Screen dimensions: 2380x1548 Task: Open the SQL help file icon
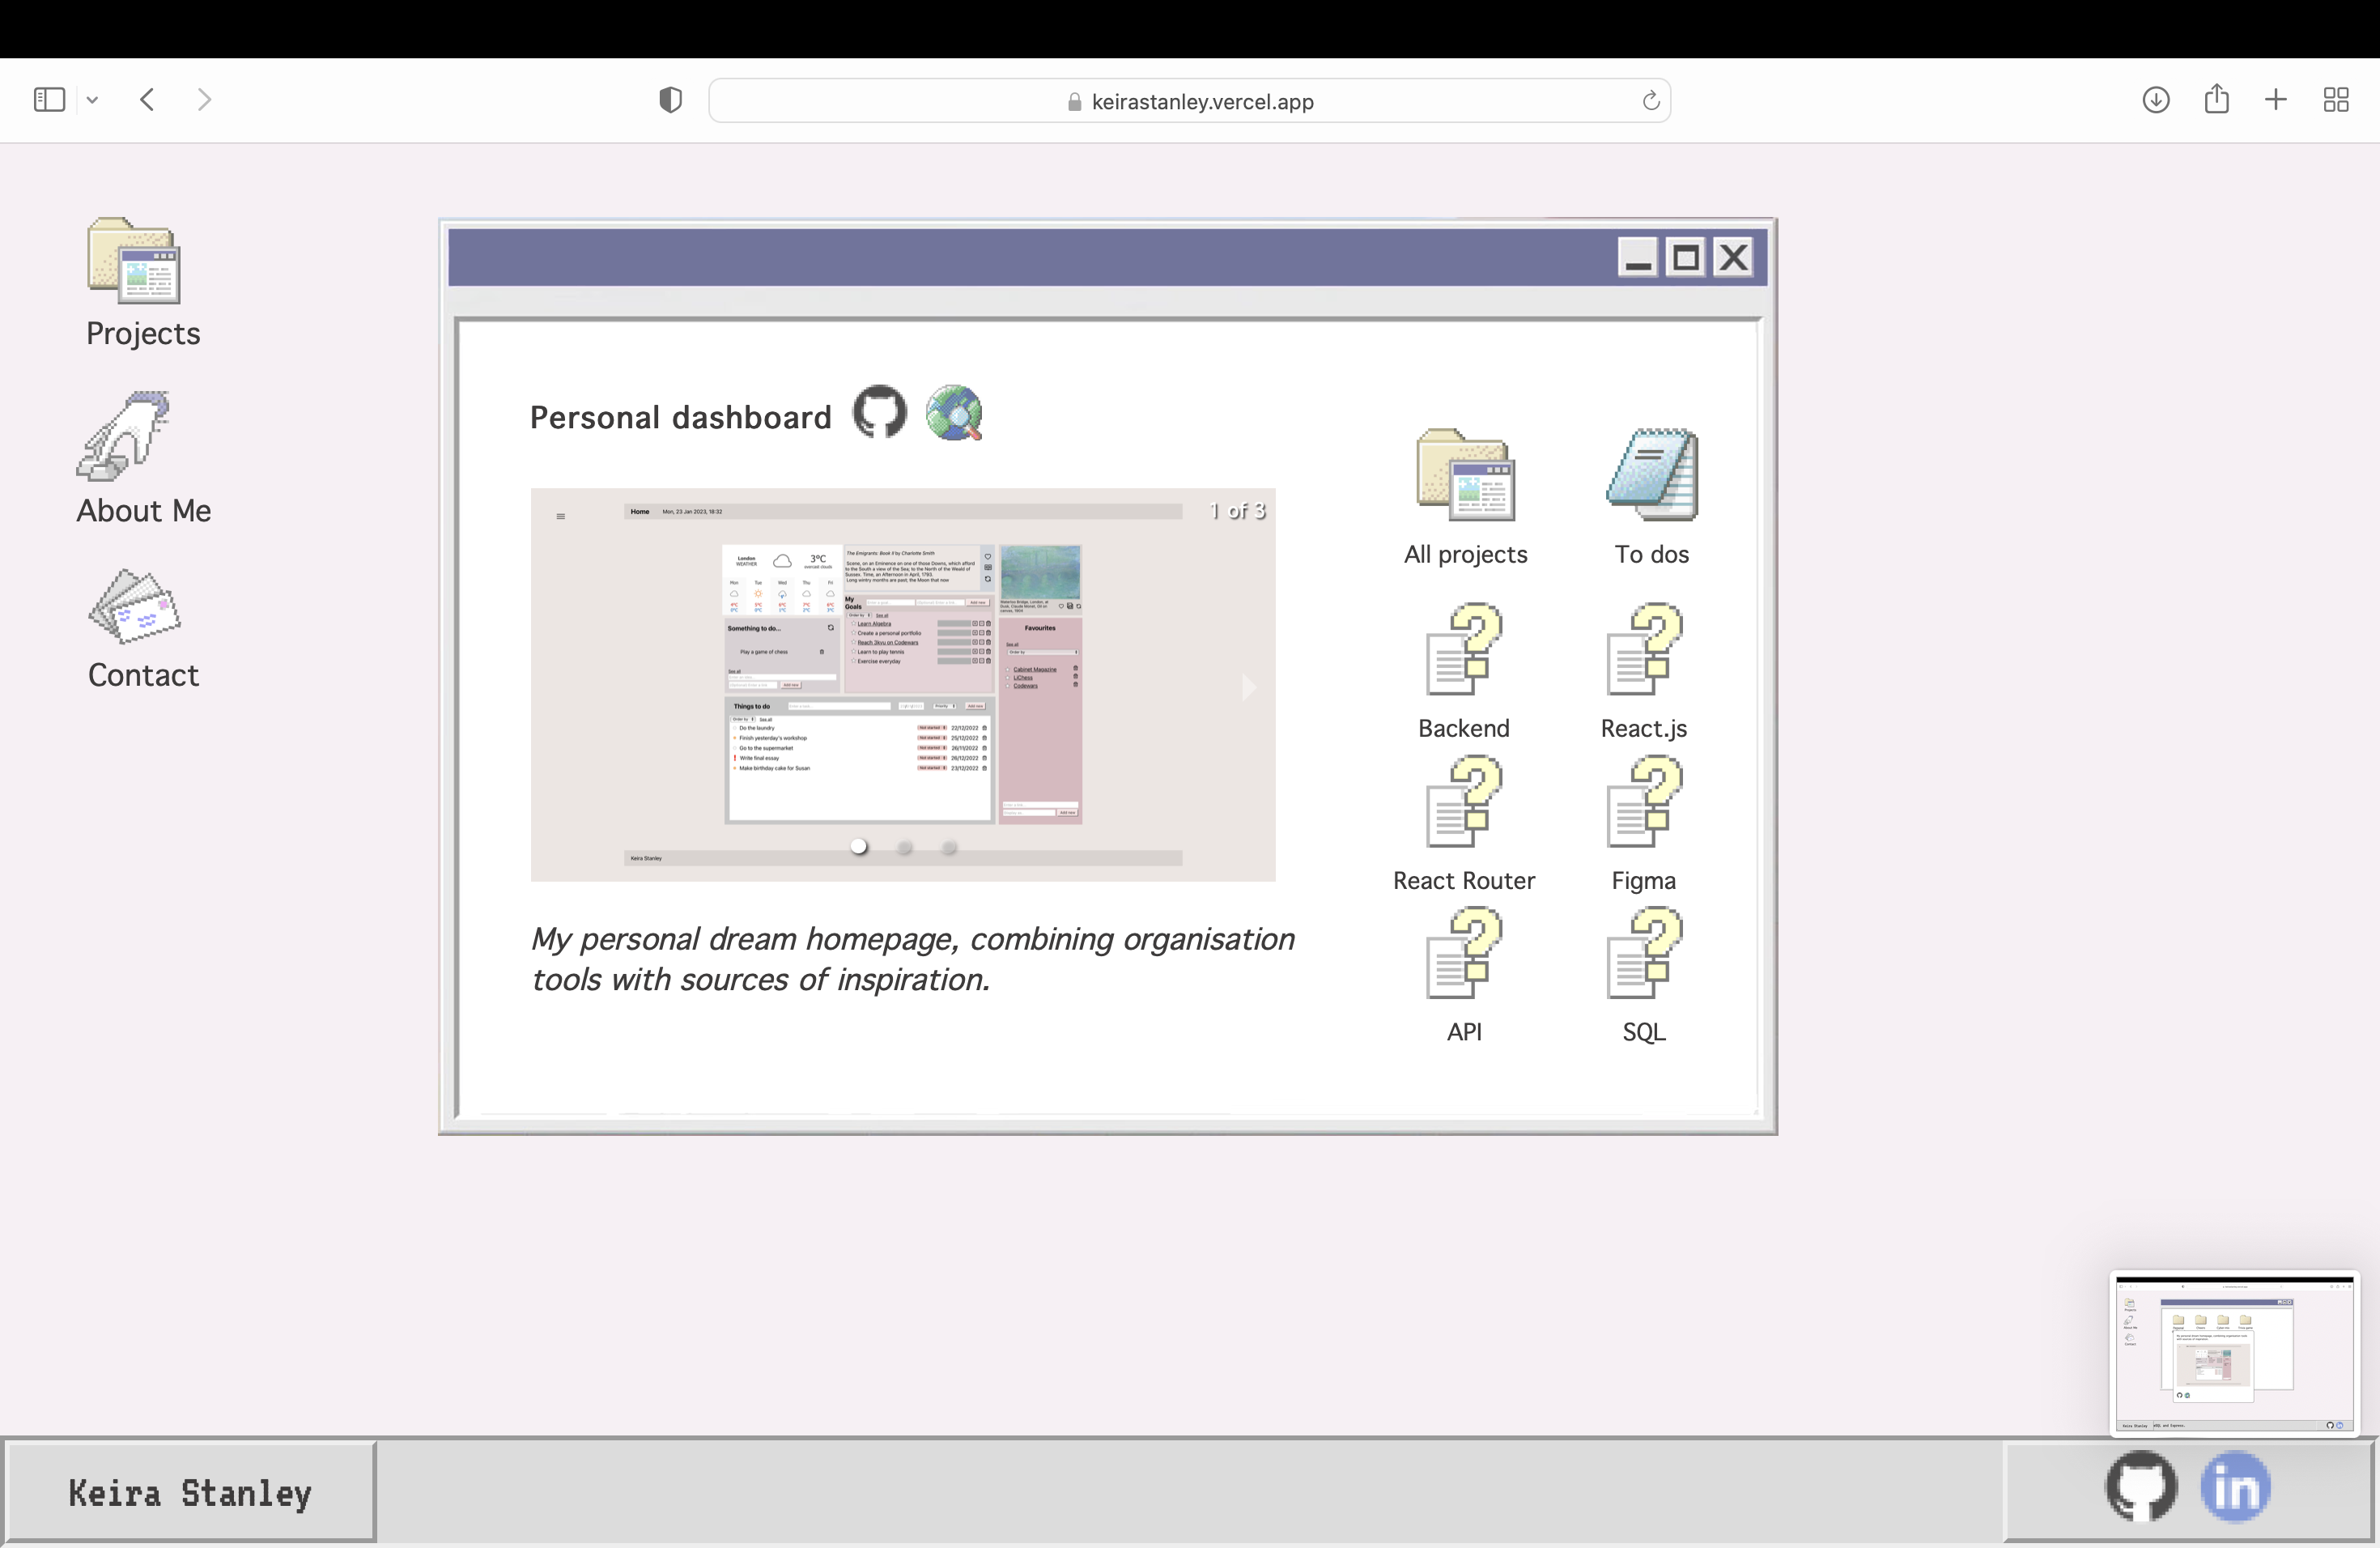pos(1643,954)
